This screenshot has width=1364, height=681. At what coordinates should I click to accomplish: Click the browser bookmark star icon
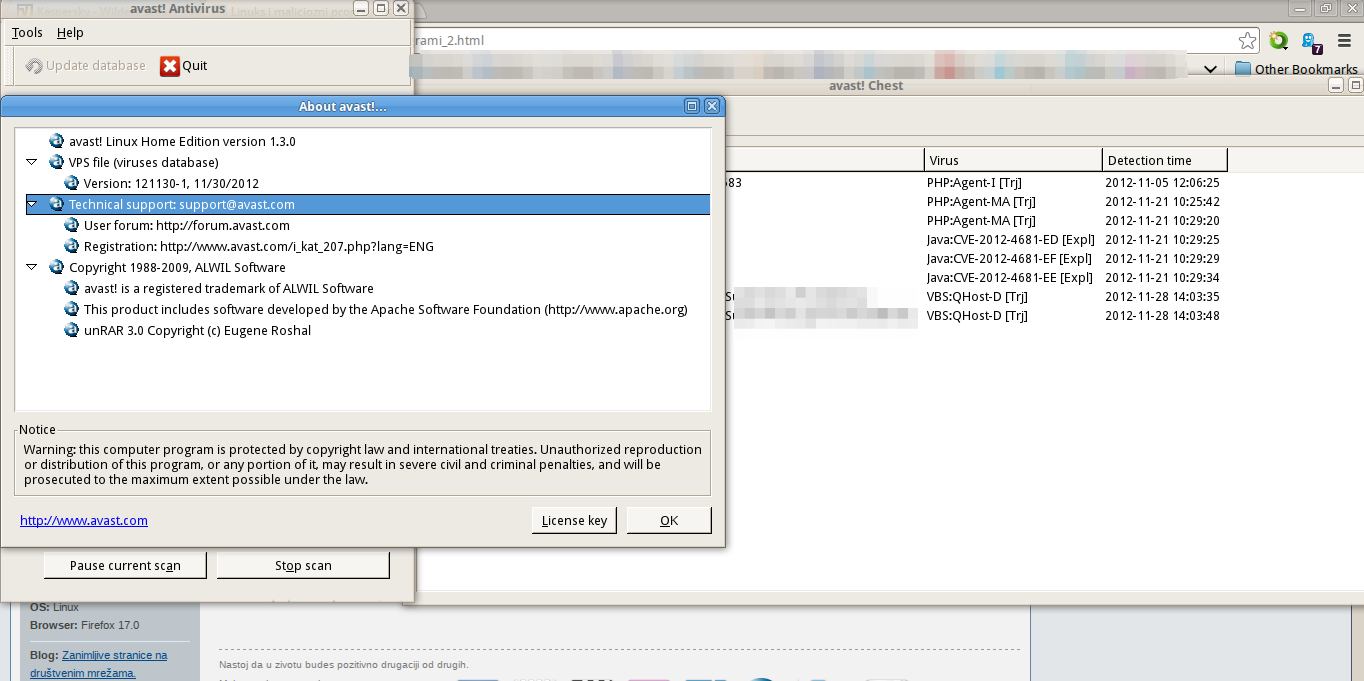(1247, 41)
